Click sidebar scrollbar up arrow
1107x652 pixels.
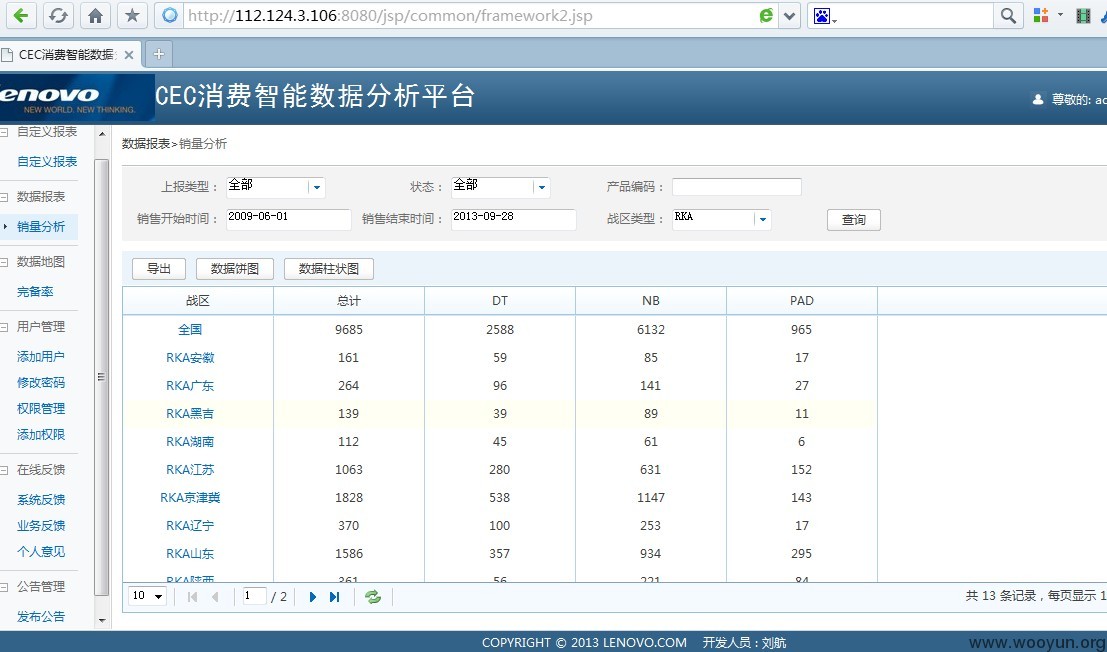click(x=102, y=133)
